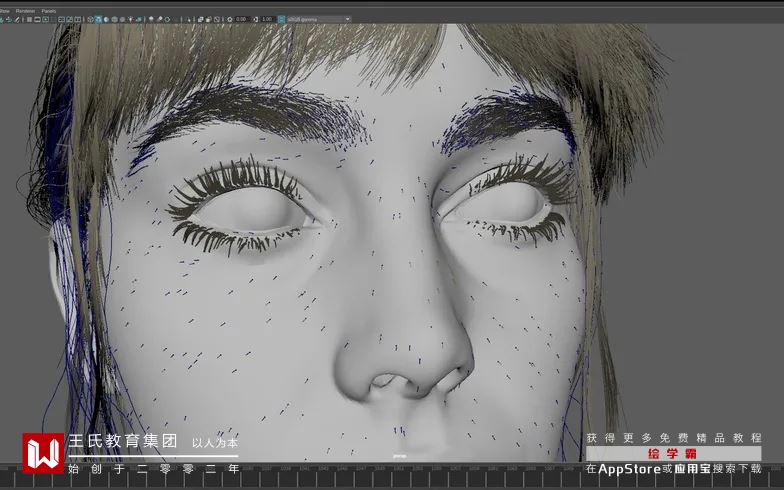Toggle the Use All Lights icon

(131, 20)
